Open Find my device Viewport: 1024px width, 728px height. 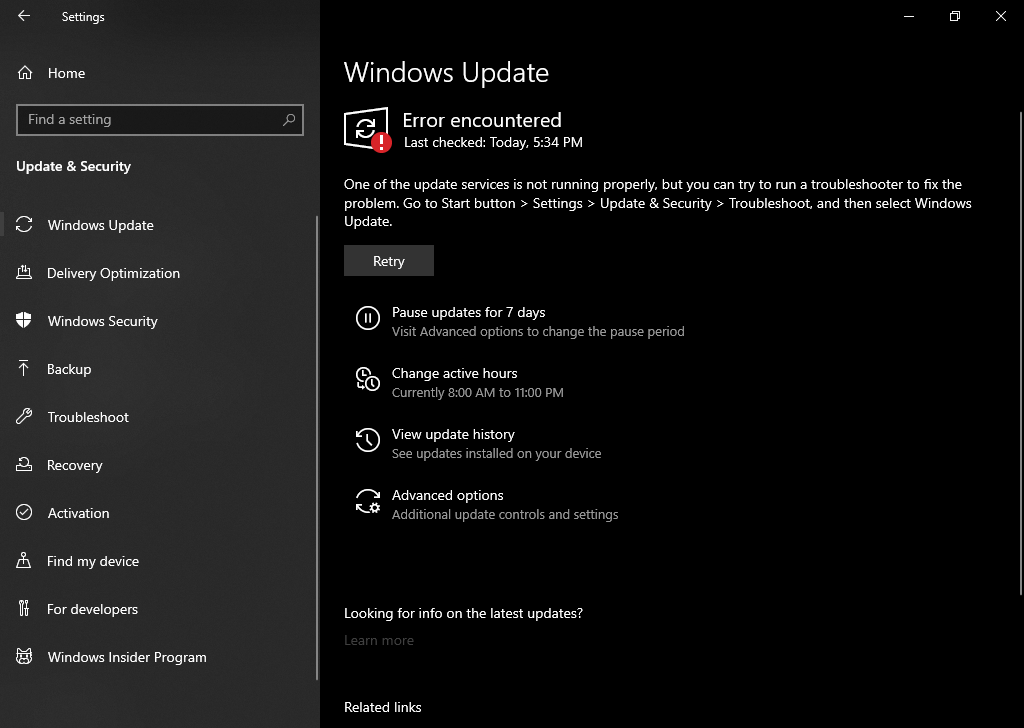pos(93,561)
